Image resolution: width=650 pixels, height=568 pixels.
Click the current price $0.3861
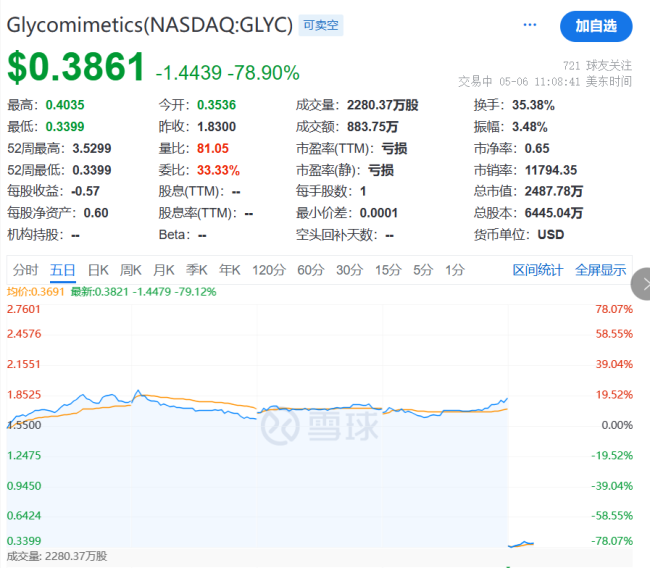76,66
